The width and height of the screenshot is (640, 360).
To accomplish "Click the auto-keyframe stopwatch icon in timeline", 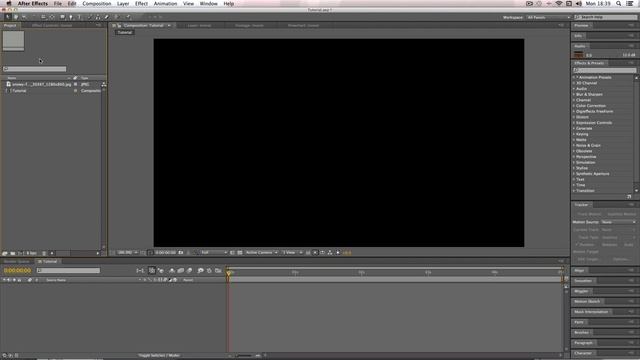I will tap(209, 270).
